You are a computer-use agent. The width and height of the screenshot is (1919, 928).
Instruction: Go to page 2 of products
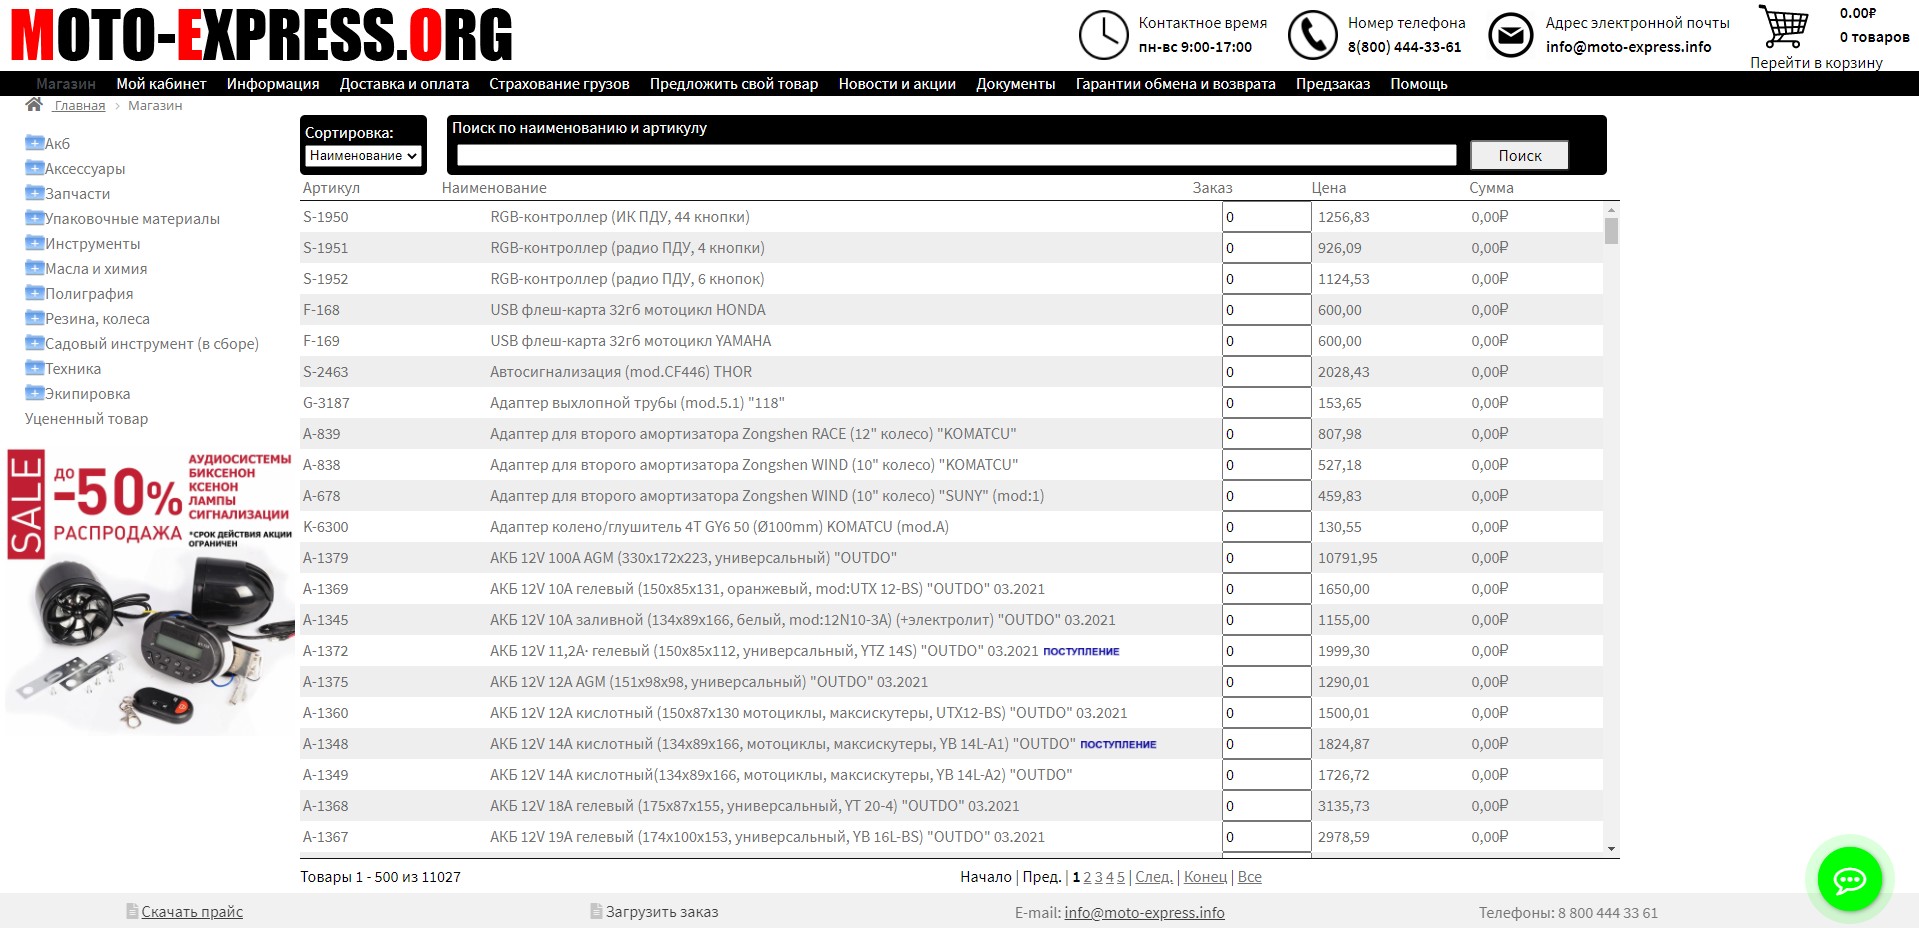click(1087, 877)
